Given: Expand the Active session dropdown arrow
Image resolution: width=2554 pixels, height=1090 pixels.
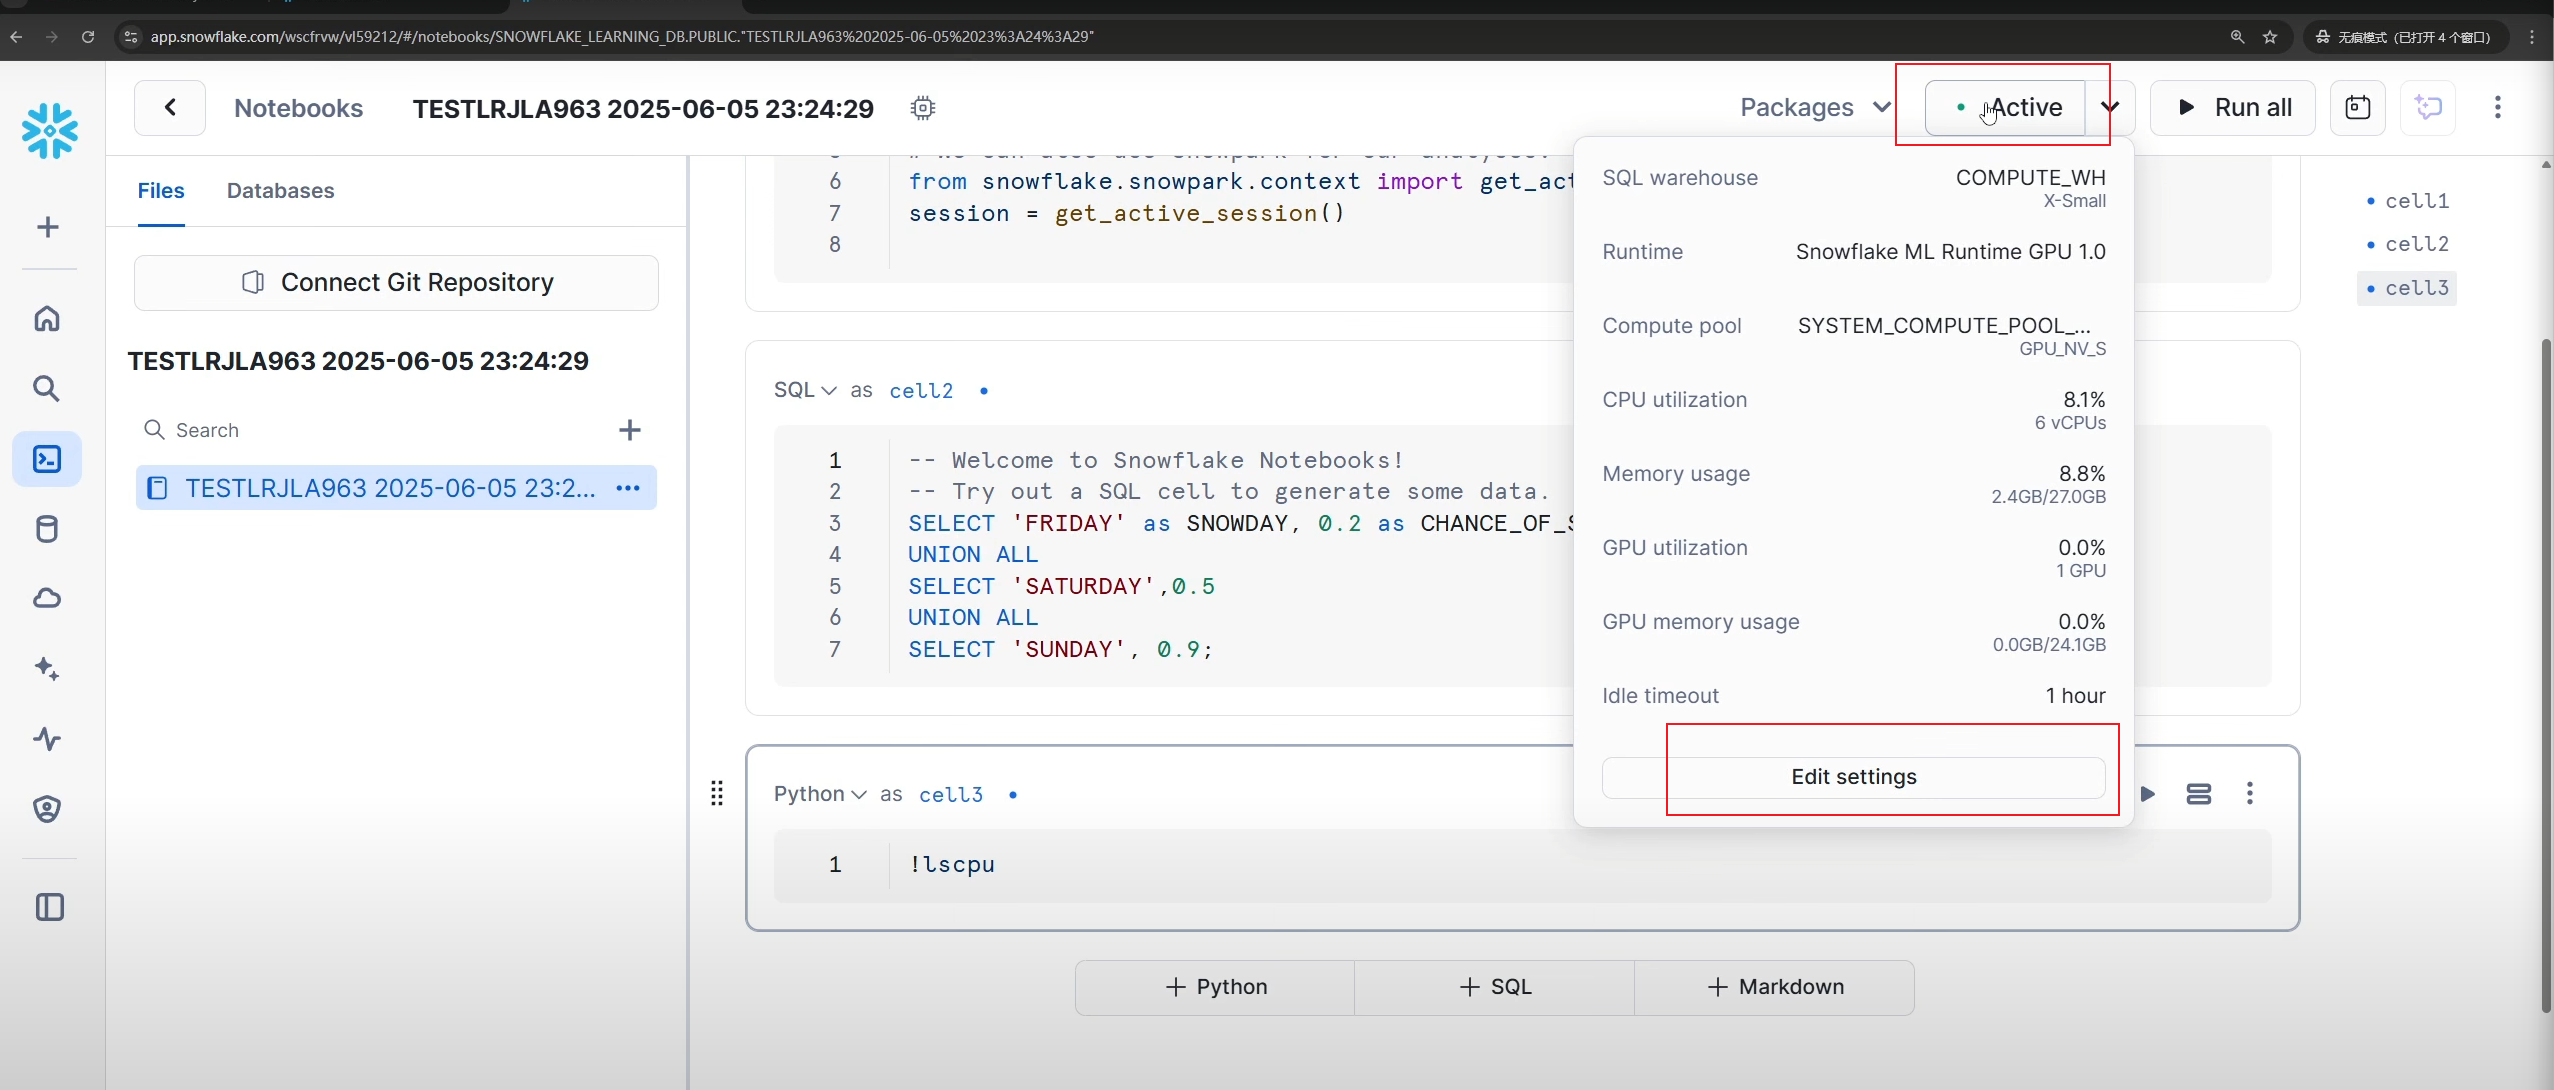Looking at the screenshot, I should [x=2110, y=107].
